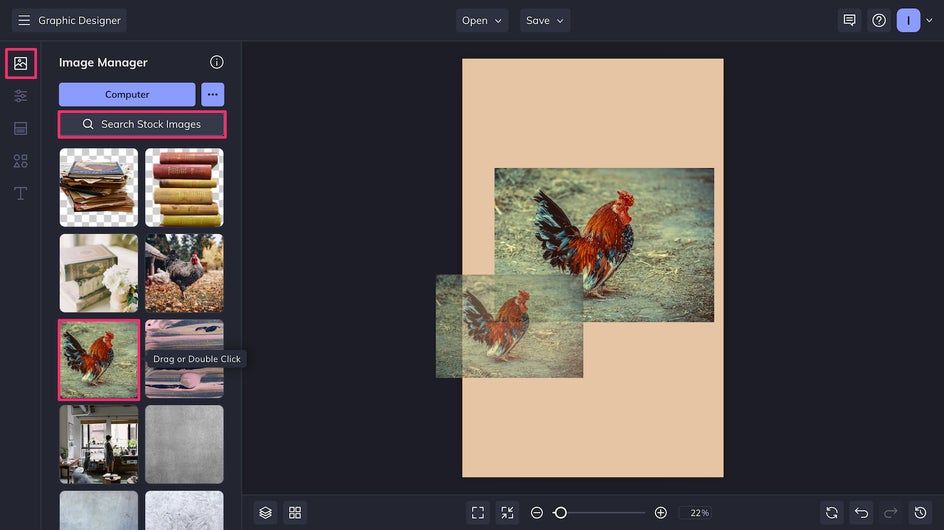
Task: Select the cafe interior thumbnail
Action: tap(99, 444)
